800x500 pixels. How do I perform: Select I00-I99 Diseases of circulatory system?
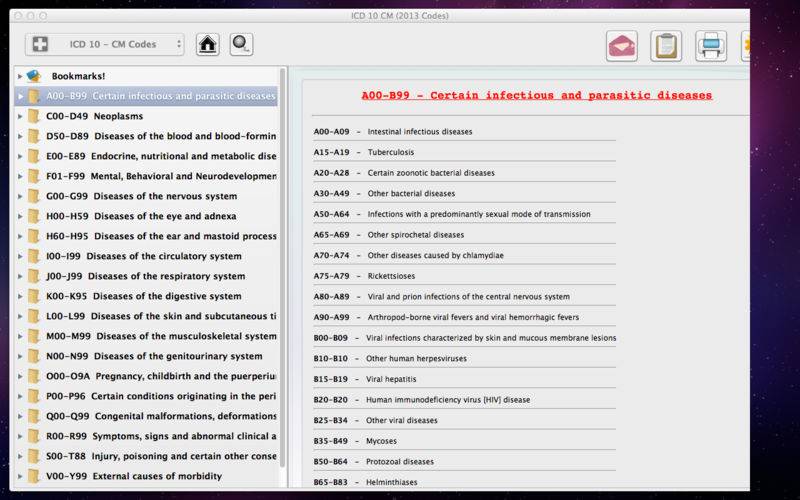[144, 256]
